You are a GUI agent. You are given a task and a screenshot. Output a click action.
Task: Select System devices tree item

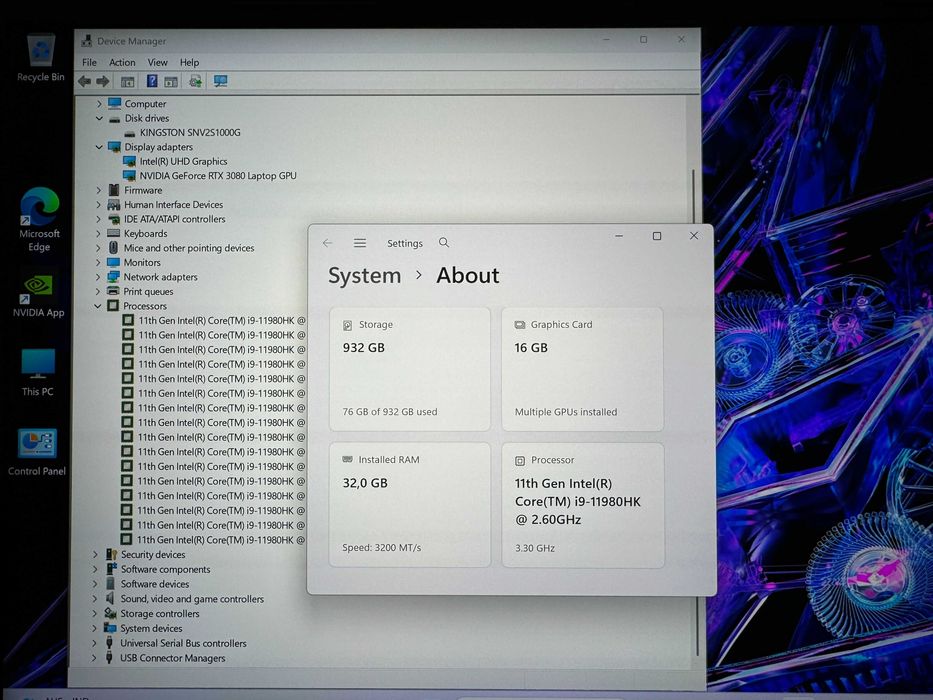pos(151,629)
